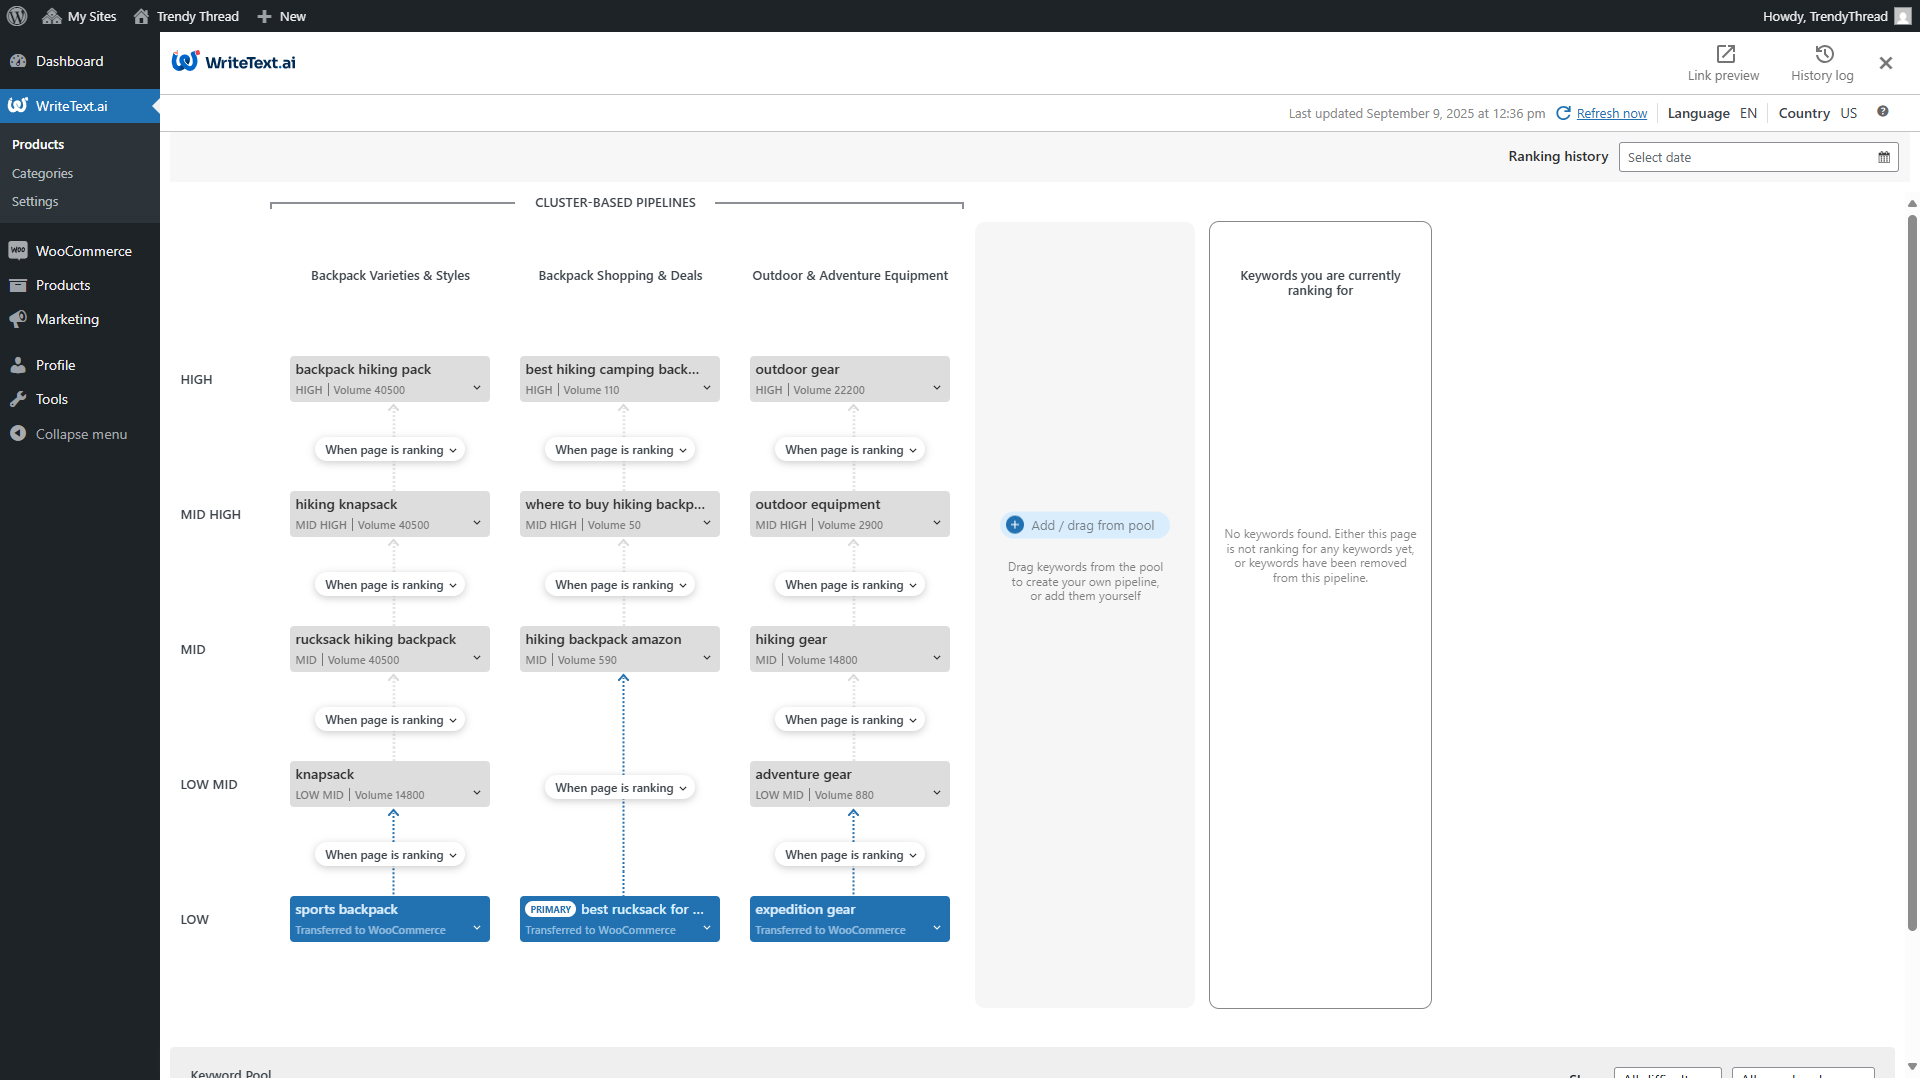Open the 'When page is ranking' dropdown under outdoor gear
This screenshot has height=1080, width=1920.
849,449
